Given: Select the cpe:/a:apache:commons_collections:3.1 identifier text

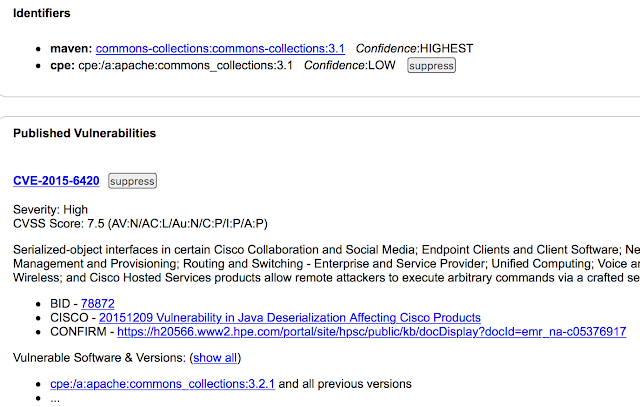Looking at the screenshot, I should pyautogui.click(x=185, y=65).
